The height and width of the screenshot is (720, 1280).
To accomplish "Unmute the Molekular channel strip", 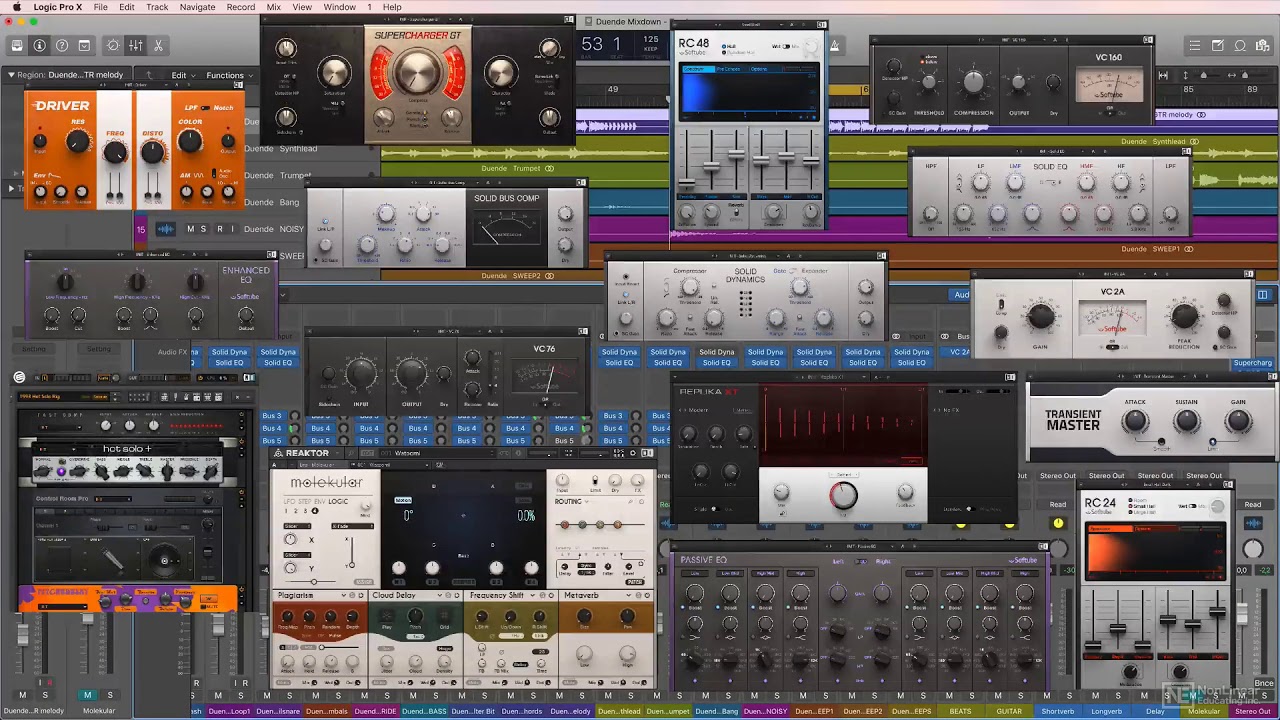I will 87,695.
